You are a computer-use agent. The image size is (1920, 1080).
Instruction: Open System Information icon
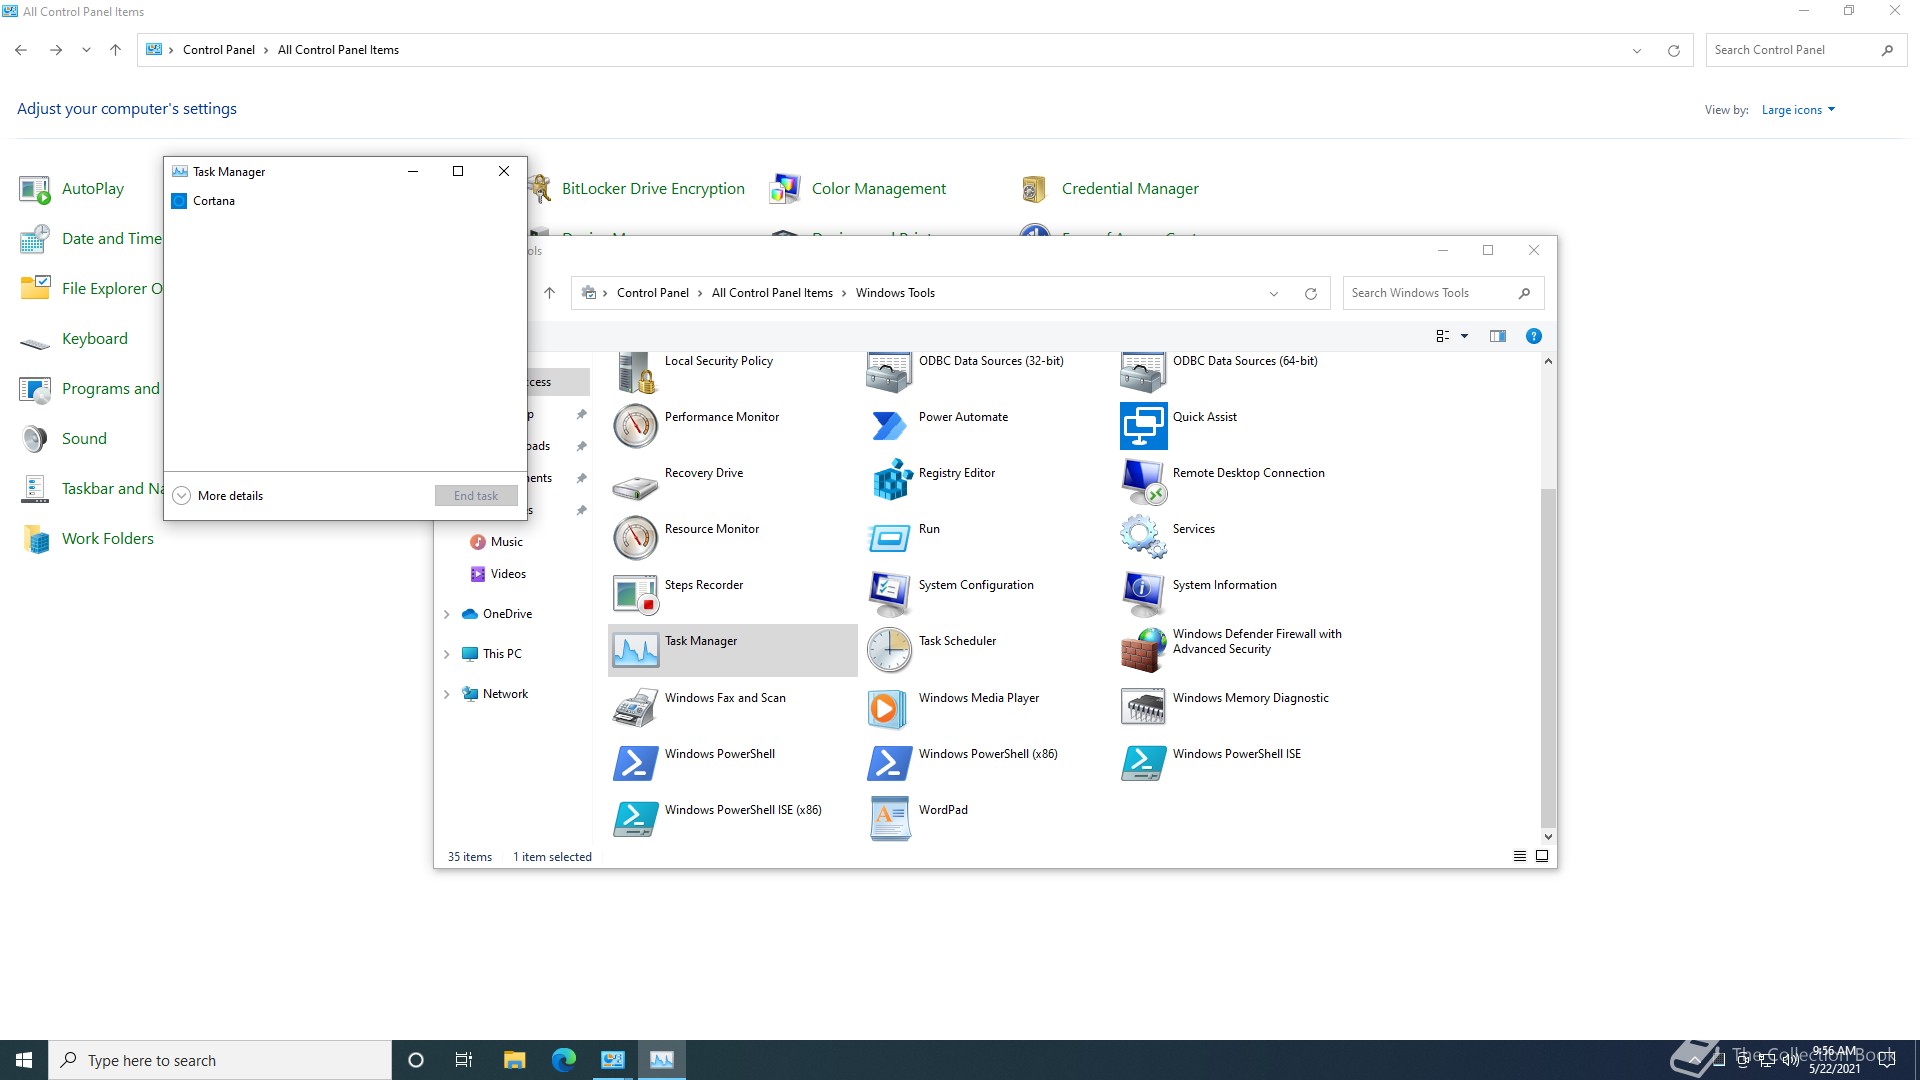click(x=1143, y=595)
